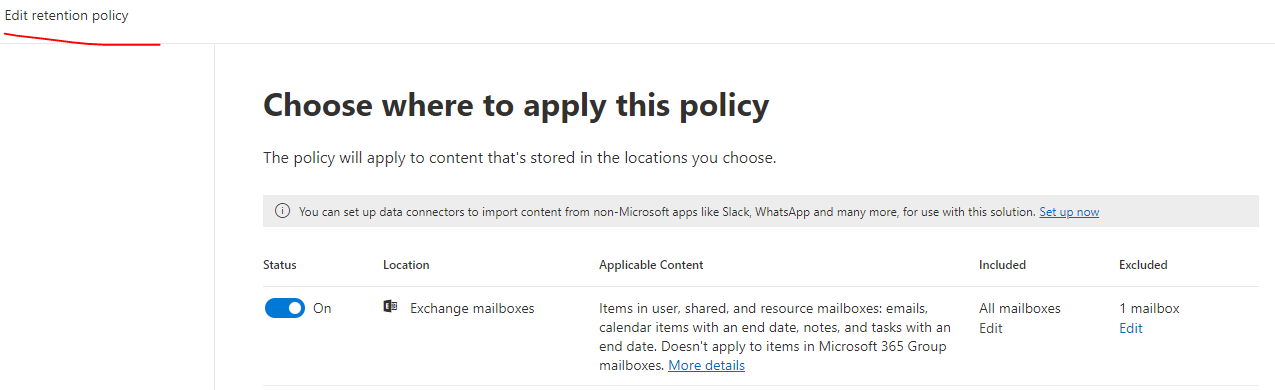Click the All mailboxes included text

tap(1020, 308)
